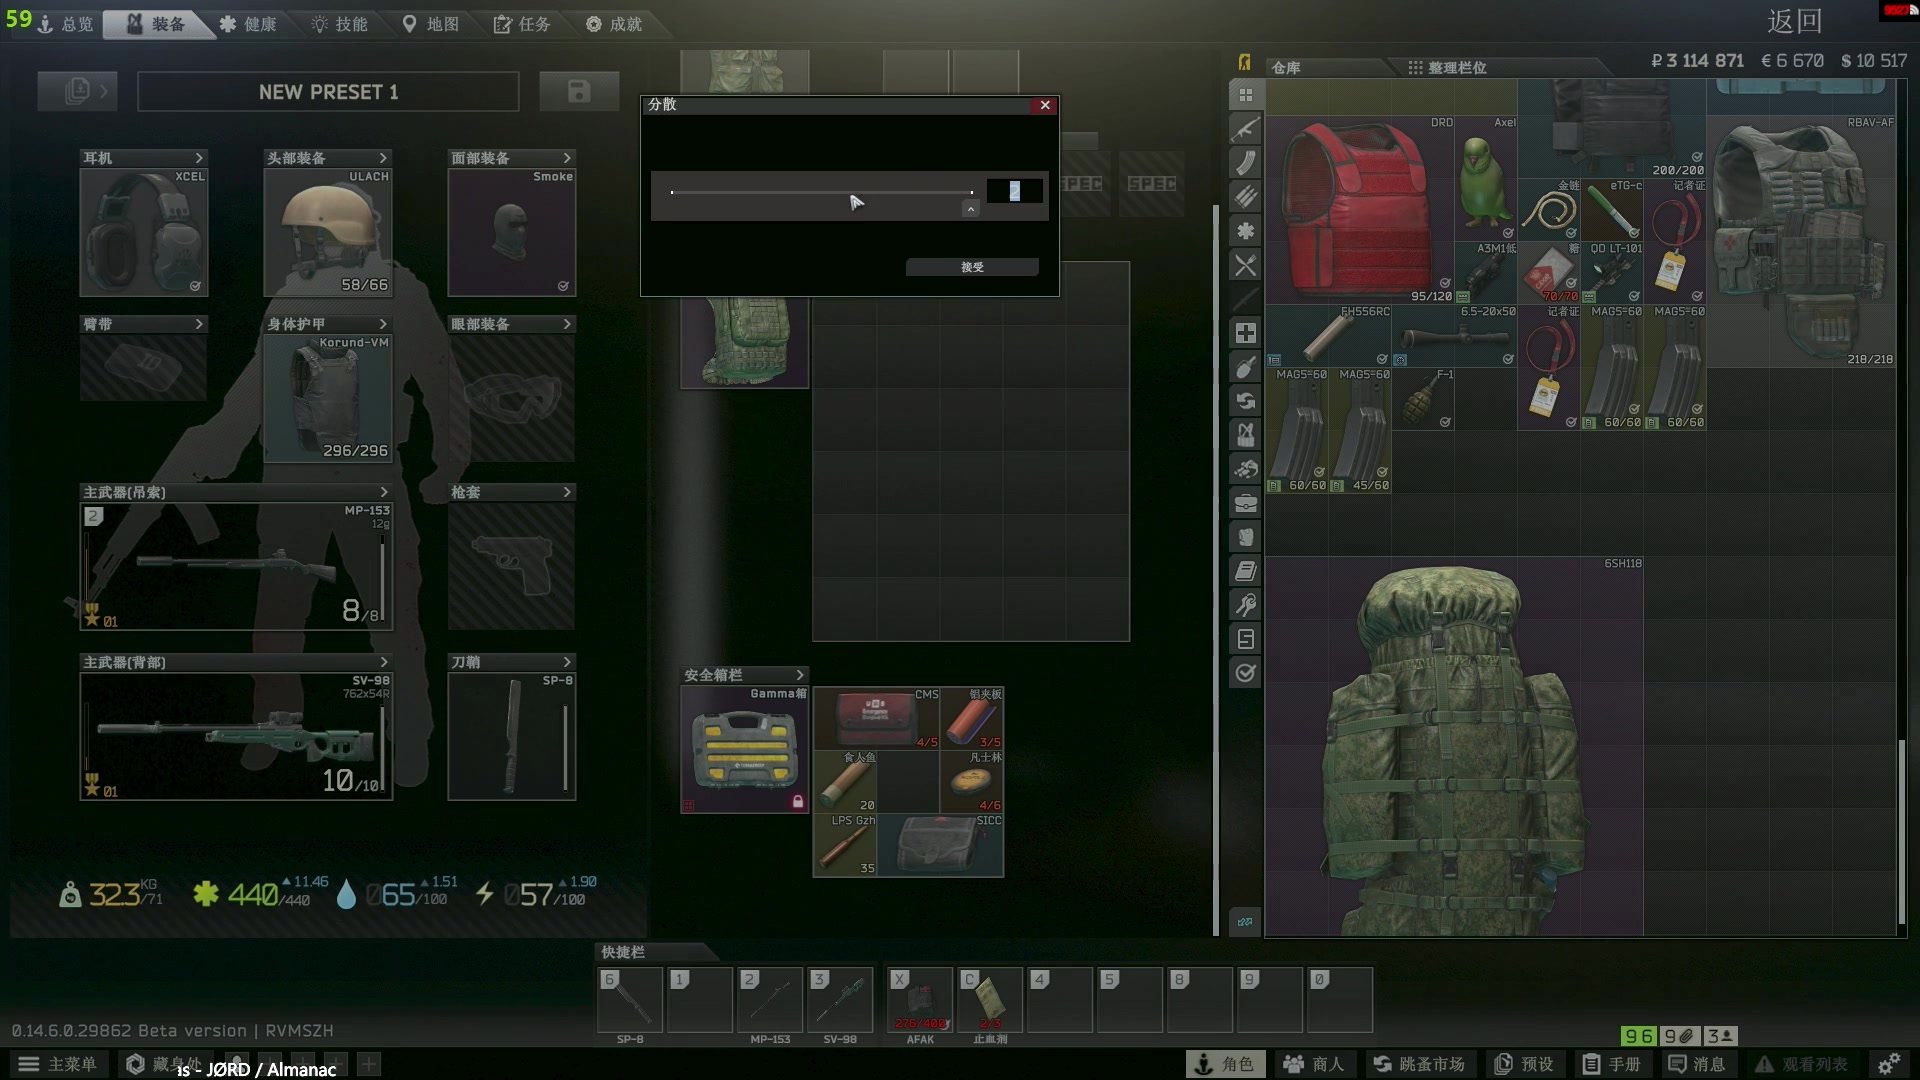The width and height of the screenshot is (1920, 1080).
Task: Toggle found-in-raid checkmark stash filter
Action: 1245,673
